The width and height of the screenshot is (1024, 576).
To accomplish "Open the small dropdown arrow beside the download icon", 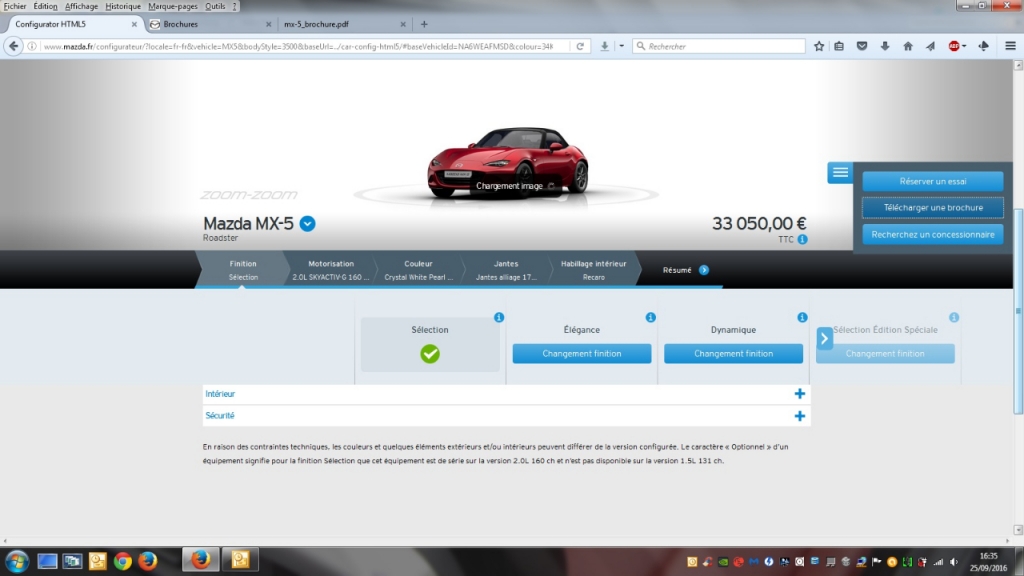I will coord(621,46).
